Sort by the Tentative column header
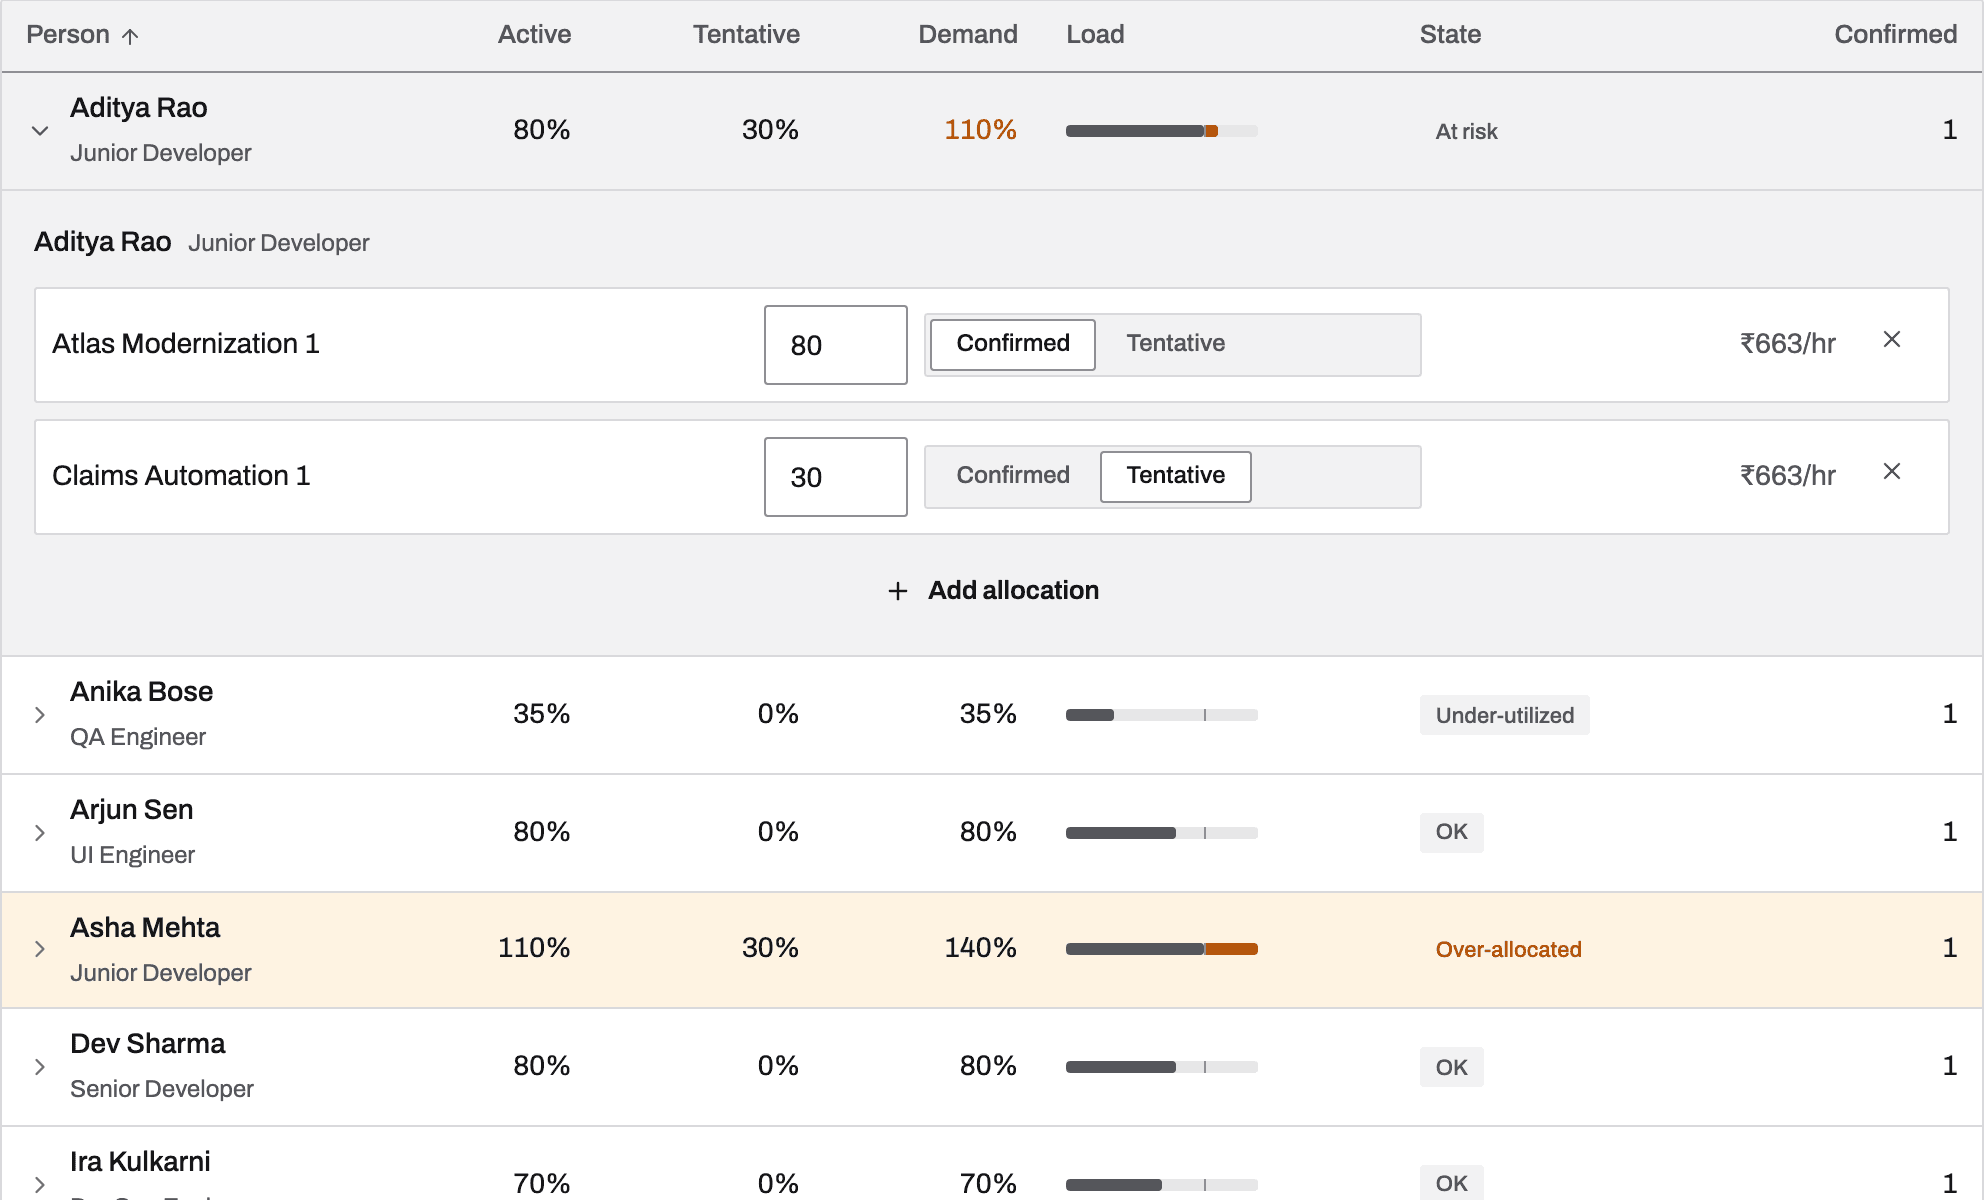Image resolution: width=1984 pixels, height=1200 pixels. click(x=747, y=35)
